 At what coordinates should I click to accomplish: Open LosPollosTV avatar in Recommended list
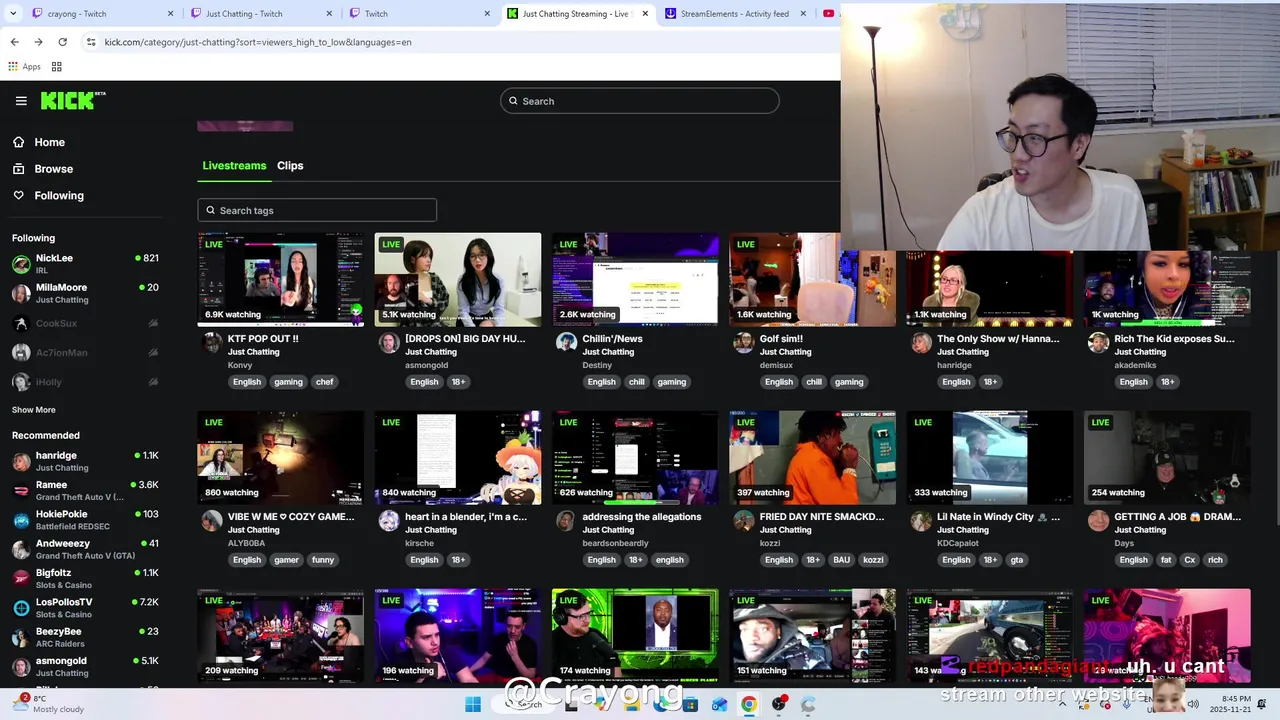21,608
